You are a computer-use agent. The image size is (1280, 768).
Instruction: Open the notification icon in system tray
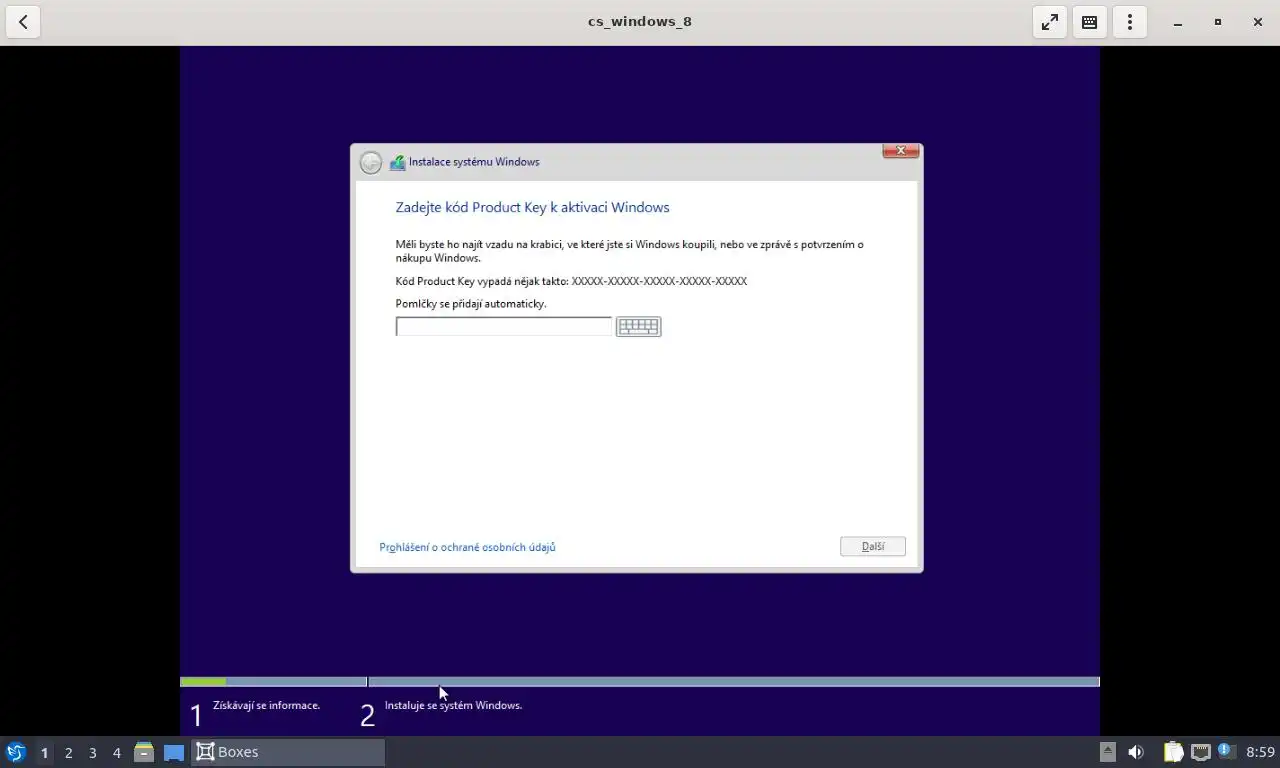click(1226, 750)
